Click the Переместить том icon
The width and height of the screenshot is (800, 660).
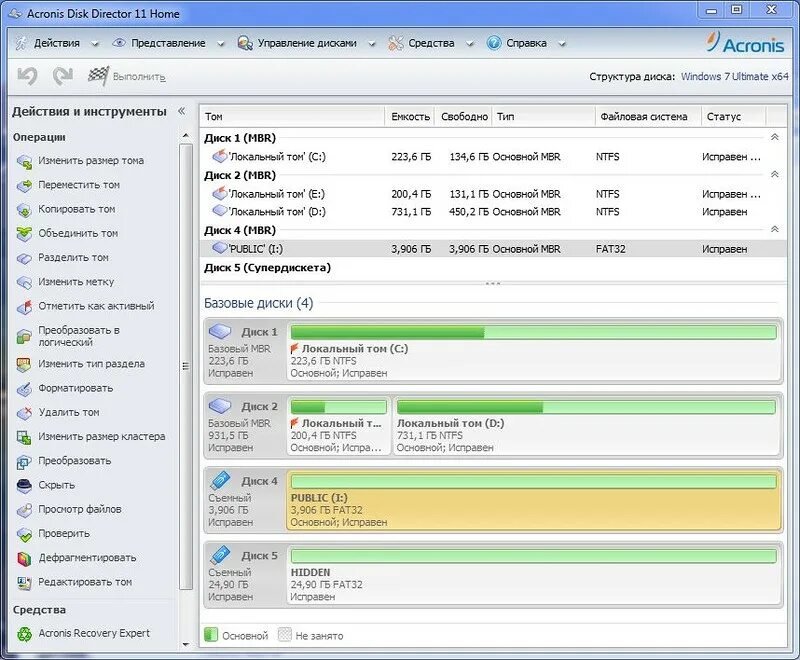[x=24, y=185]
